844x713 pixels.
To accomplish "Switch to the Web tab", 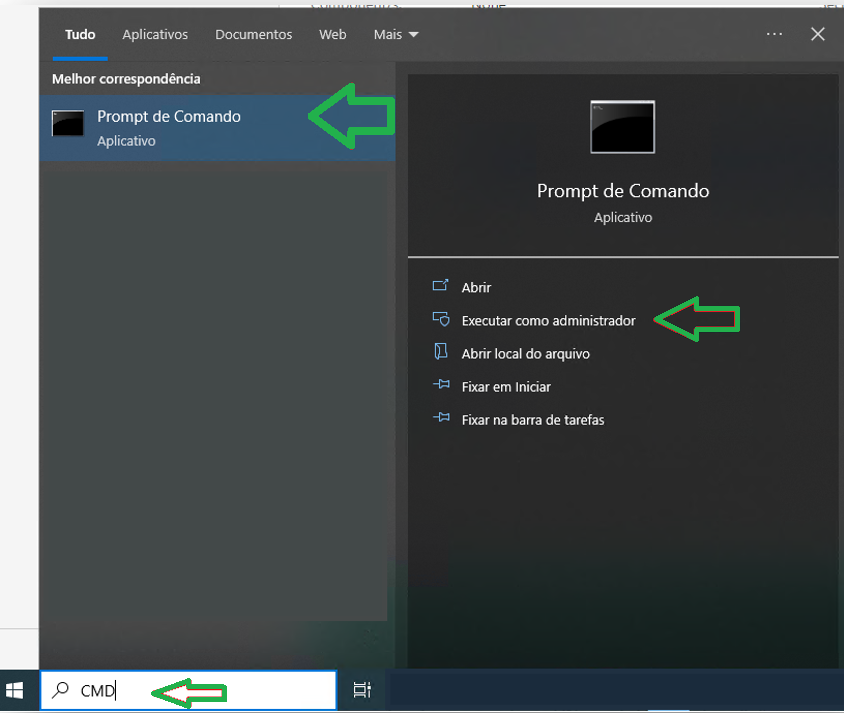I will [333, 34].
